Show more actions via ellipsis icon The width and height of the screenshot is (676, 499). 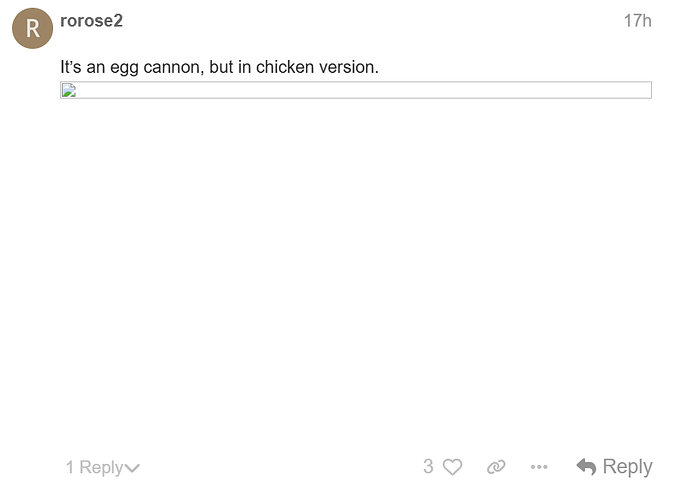539,467
